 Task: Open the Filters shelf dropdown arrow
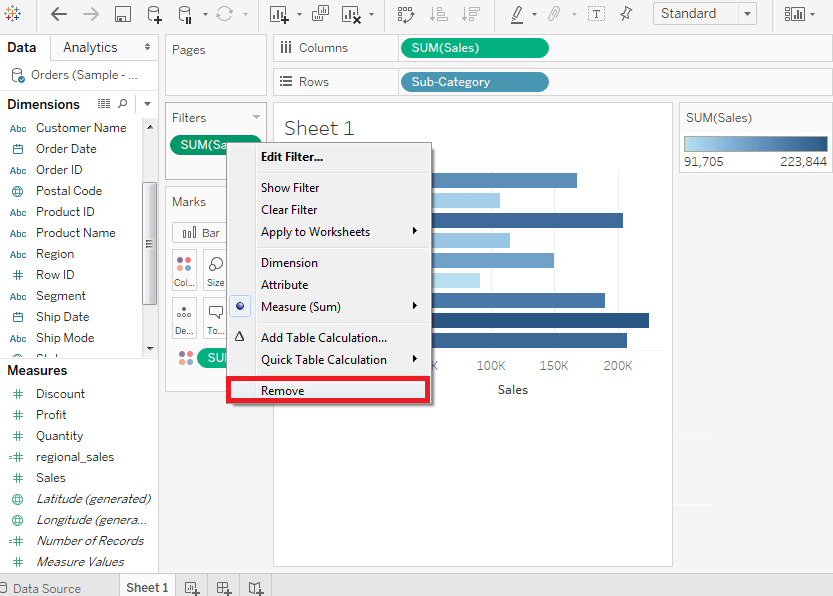257,117
